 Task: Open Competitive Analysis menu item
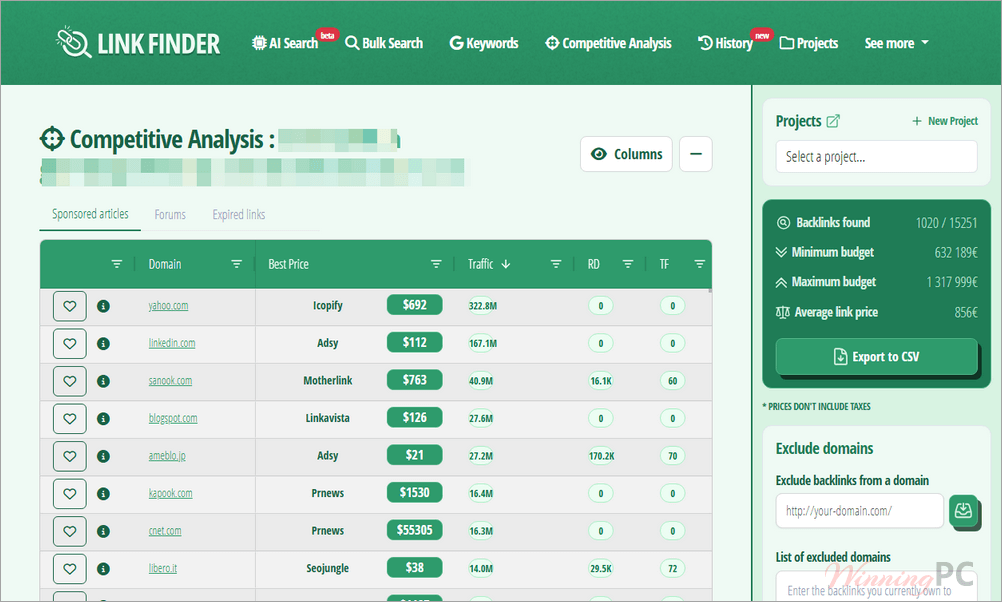(608, 43)
